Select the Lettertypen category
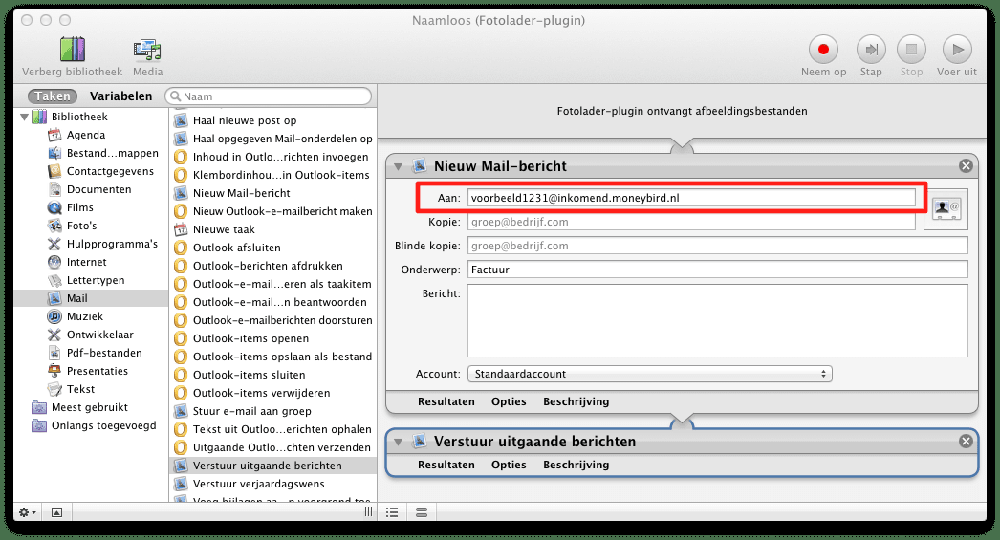This screenshot has width=1000, height=540. [x=87, y=280]
